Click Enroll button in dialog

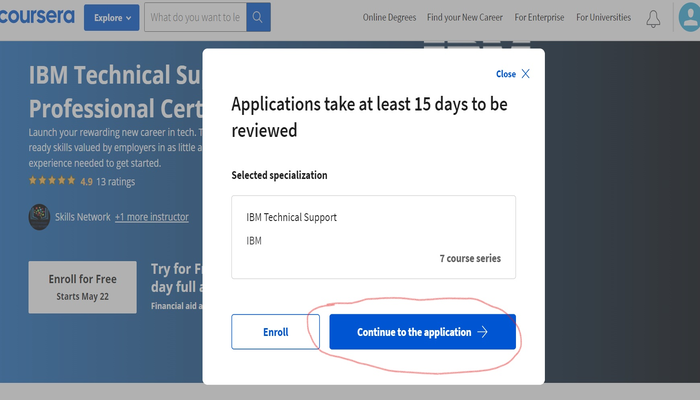point(275,332)
